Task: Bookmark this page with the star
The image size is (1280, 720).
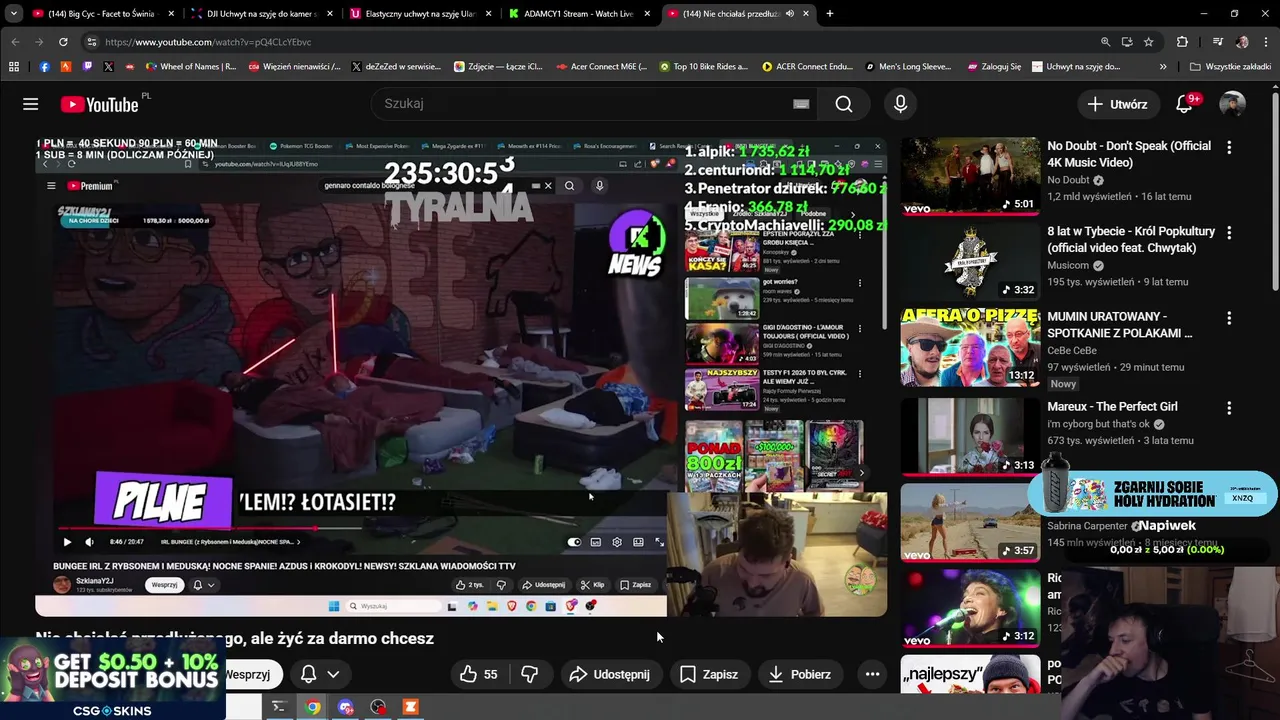Action: click(x=1149, y=42)
